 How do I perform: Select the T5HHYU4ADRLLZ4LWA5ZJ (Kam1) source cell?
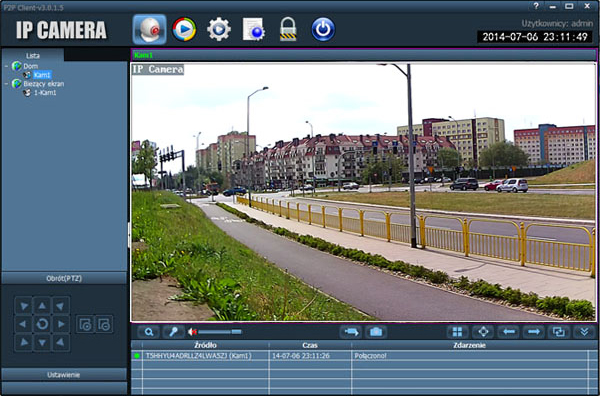tap(205, 356)
